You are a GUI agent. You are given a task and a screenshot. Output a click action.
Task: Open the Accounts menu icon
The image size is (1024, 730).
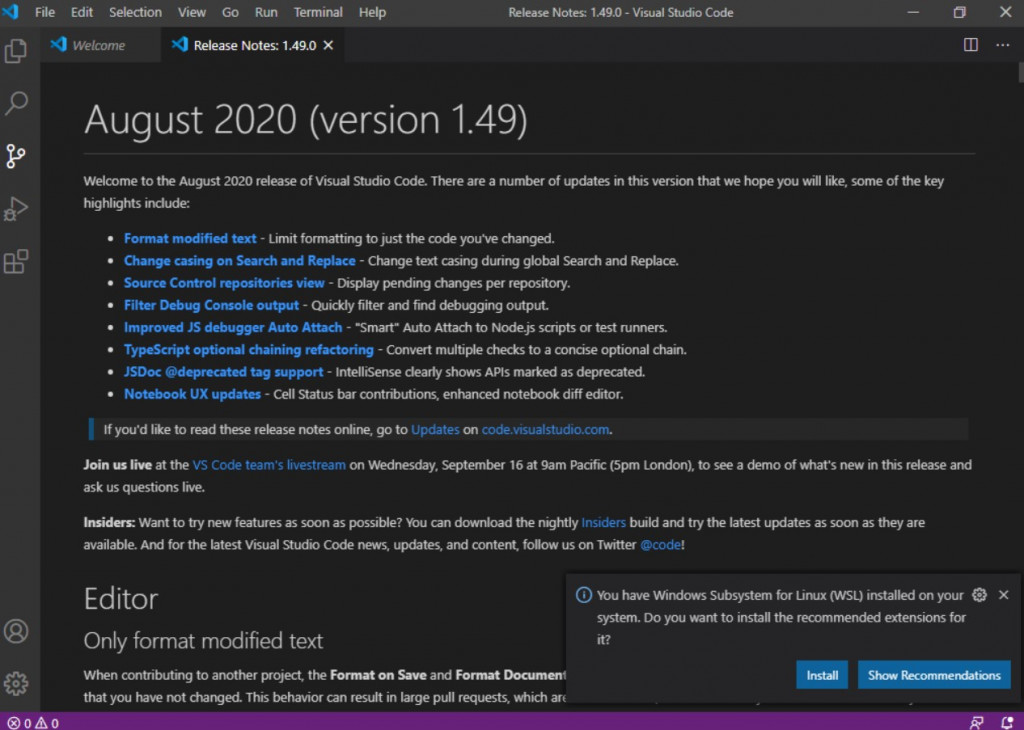16,631
